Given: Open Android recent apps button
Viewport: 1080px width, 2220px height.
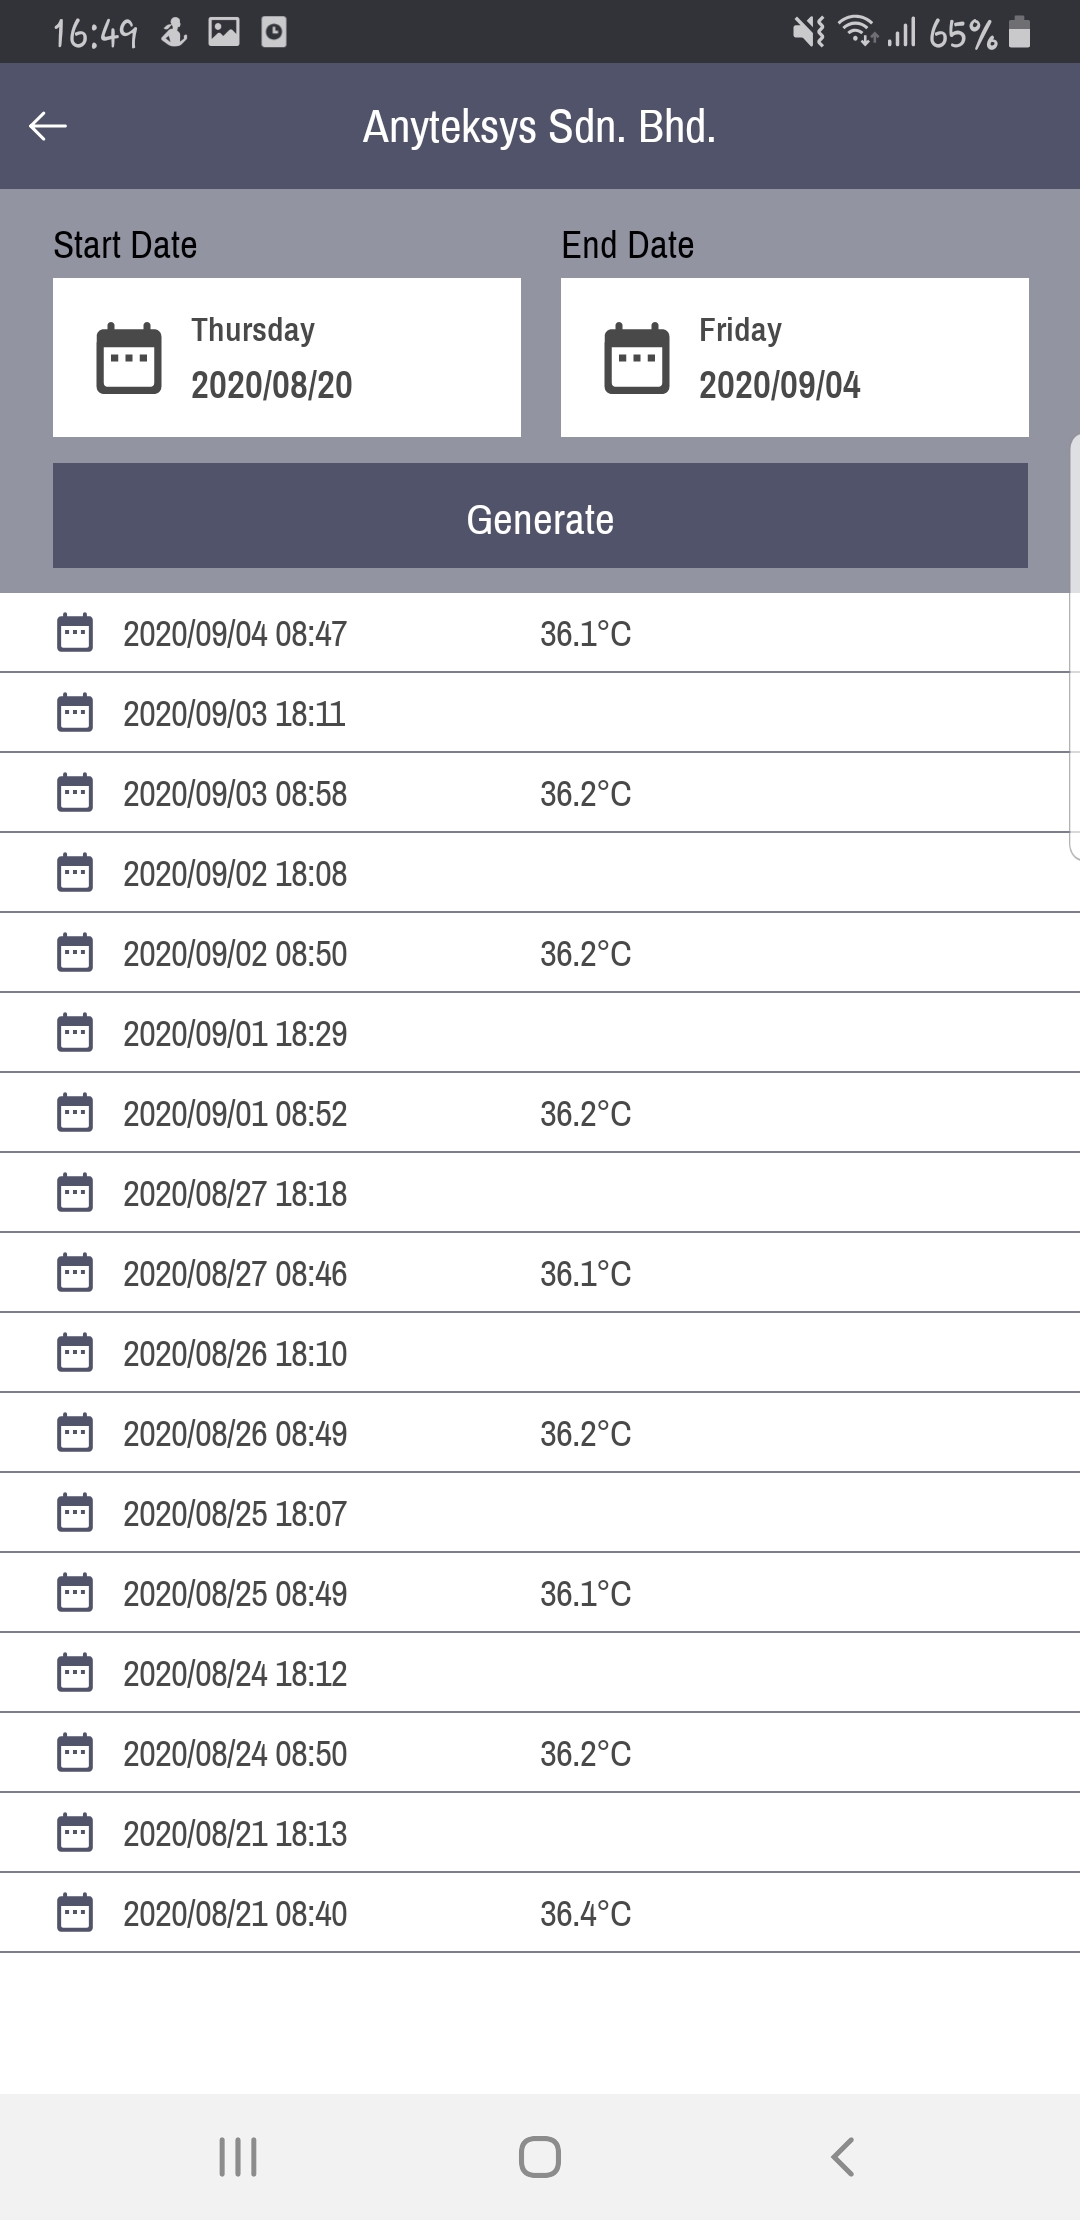Looking at the screenshot, I should (238, 2157).
